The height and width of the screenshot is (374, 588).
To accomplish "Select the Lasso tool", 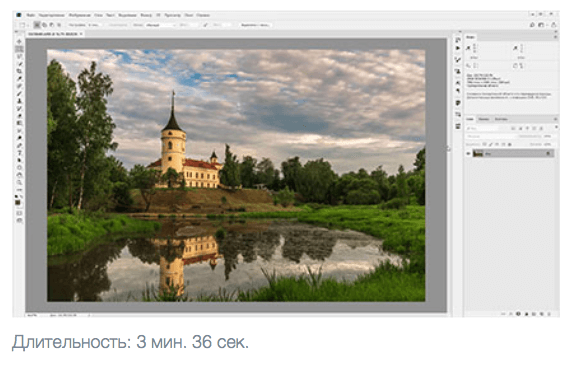I will click(19, 56).
